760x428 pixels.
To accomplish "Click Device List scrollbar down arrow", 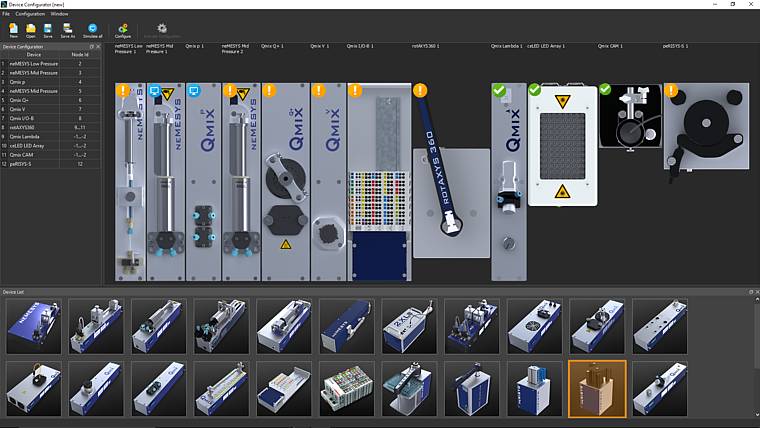I will coord(757,414).
